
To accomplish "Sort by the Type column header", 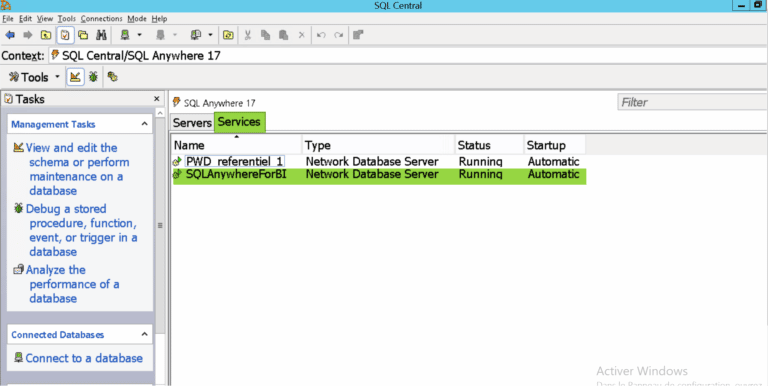I will (379, 145).
